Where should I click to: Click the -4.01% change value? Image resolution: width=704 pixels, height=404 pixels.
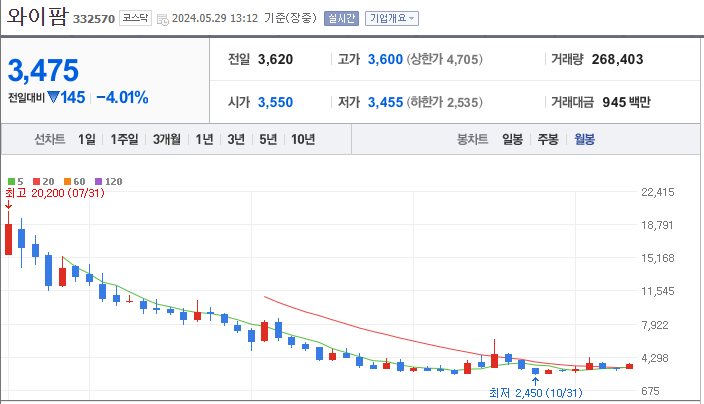click(x=122, y=97)
